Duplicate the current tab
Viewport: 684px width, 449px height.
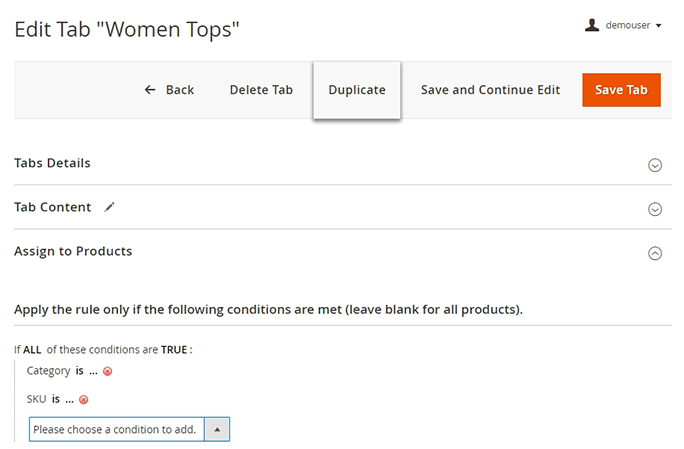[357, 90]
